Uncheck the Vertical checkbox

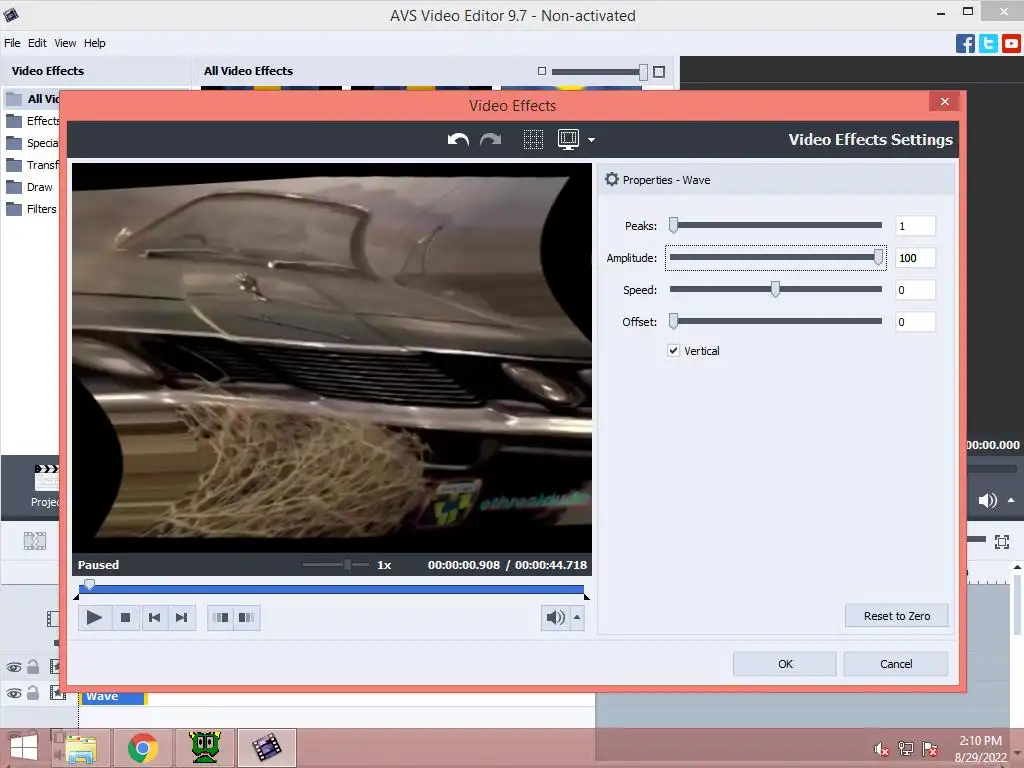click(673, 351)
